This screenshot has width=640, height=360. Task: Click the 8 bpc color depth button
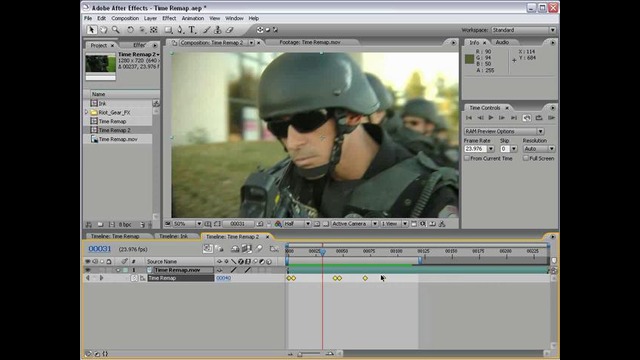point(125,224)
